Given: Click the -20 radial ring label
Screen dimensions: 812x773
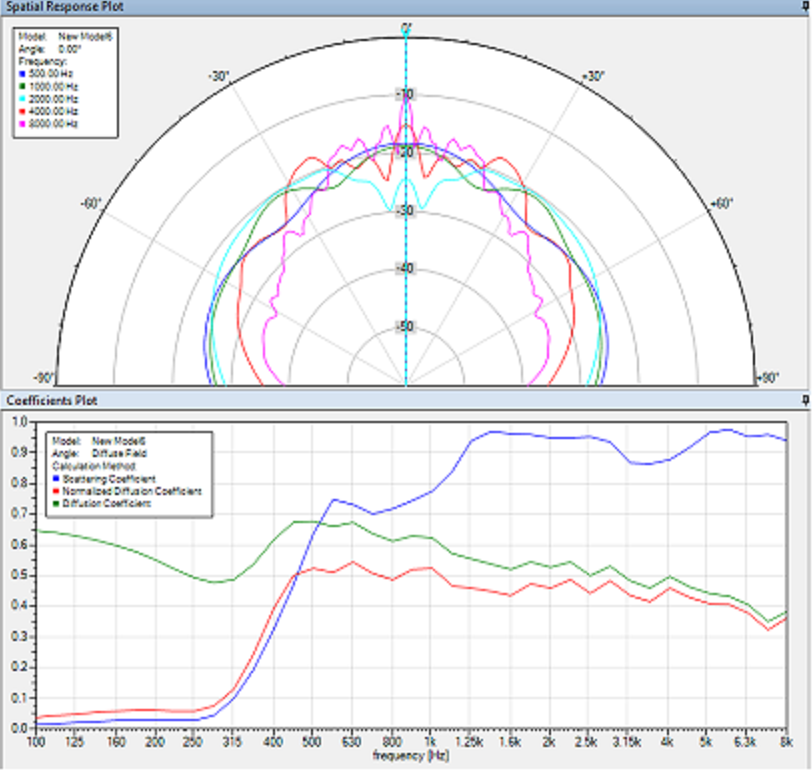Looking at the screenshot, I should coord(405,152).
